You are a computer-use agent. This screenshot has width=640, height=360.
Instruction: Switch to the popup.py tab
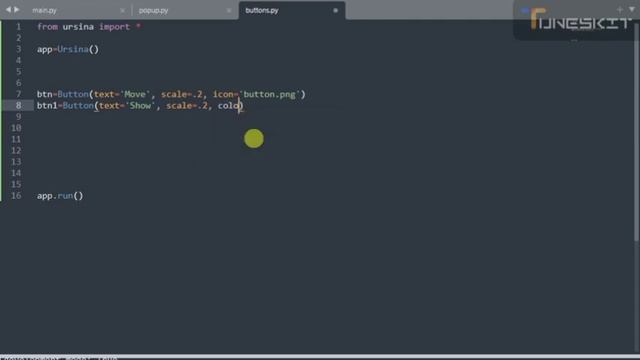(153, 11)
